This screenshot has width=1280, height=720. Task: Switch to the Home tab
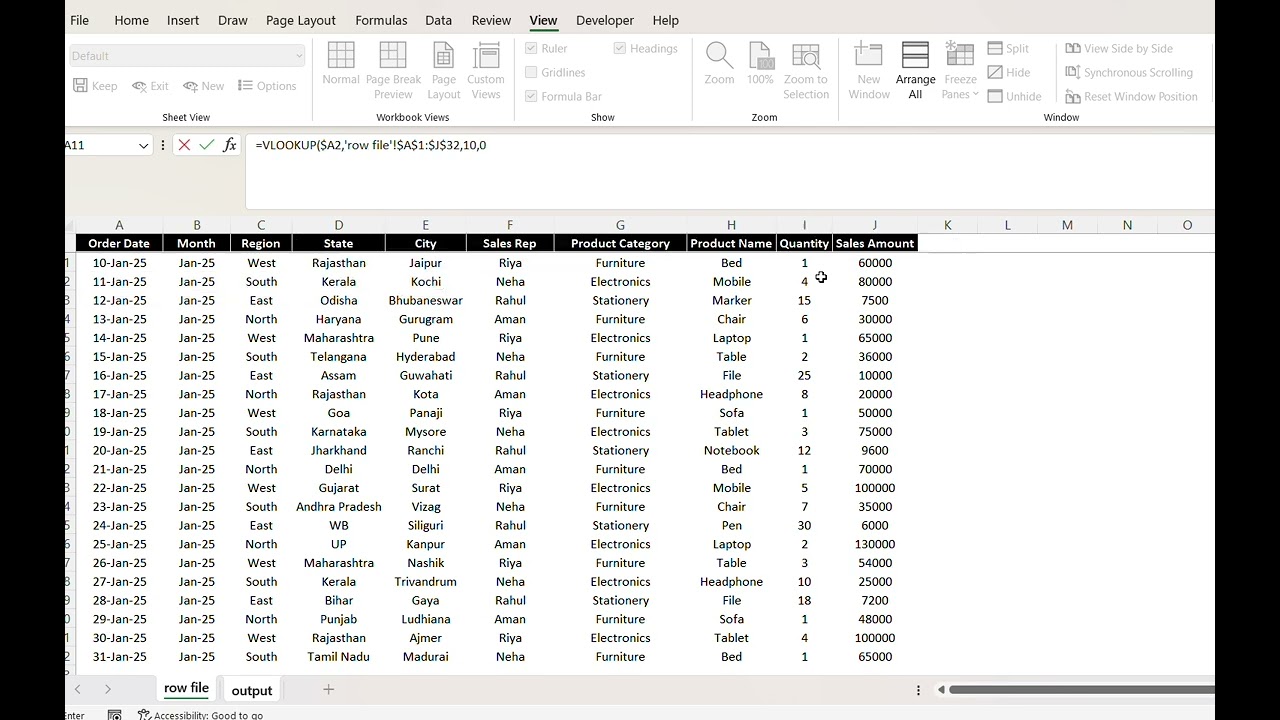(131, 20)
